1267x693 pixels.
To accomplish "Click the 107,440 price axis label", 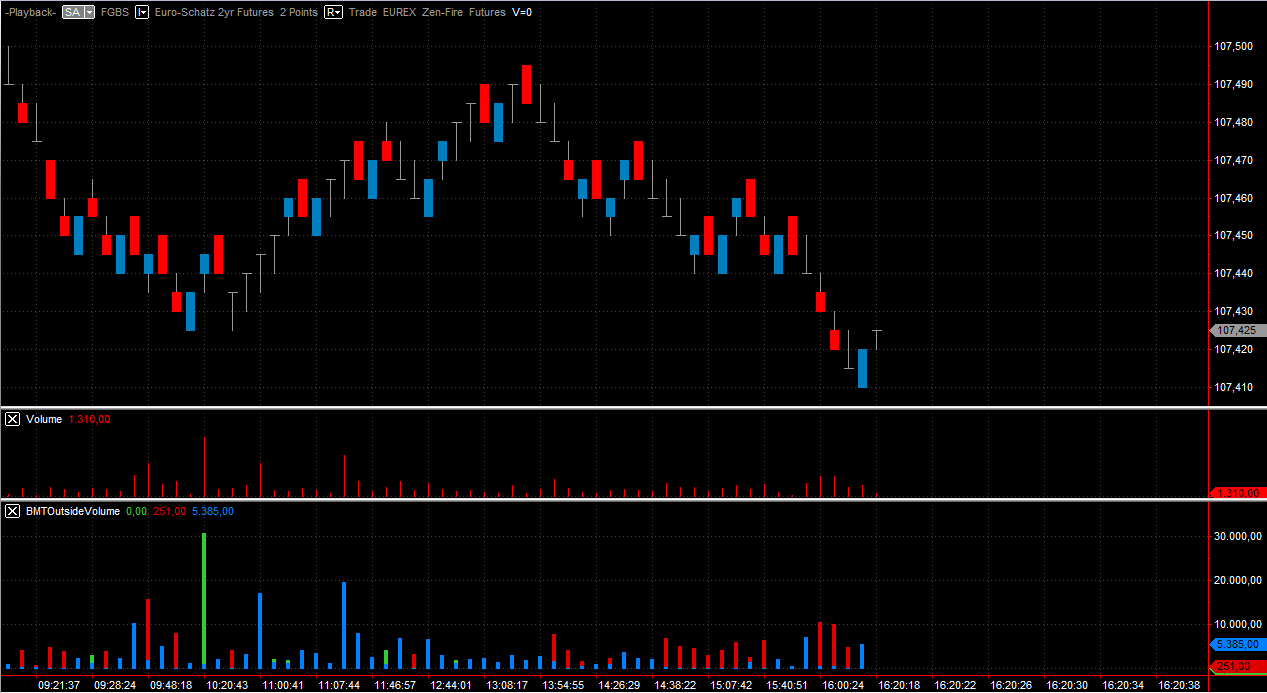I will click(x=1233, y=273).
